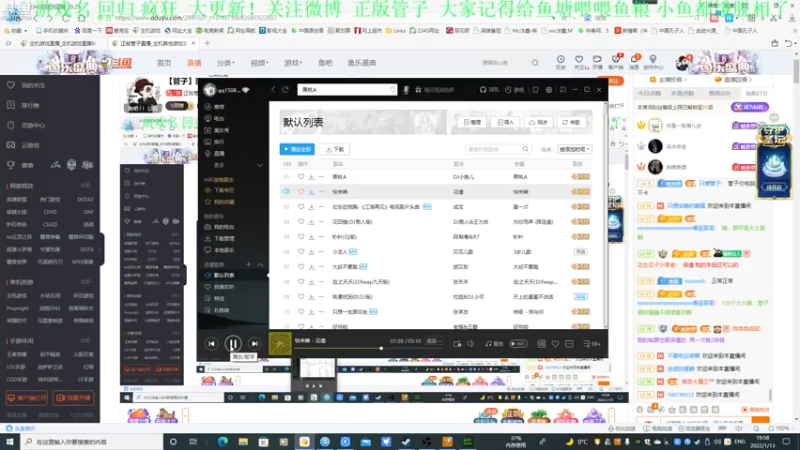Click the 导入 import button
Screen dimensions: 800x450
pyautogui.click(x=505, y=122)
